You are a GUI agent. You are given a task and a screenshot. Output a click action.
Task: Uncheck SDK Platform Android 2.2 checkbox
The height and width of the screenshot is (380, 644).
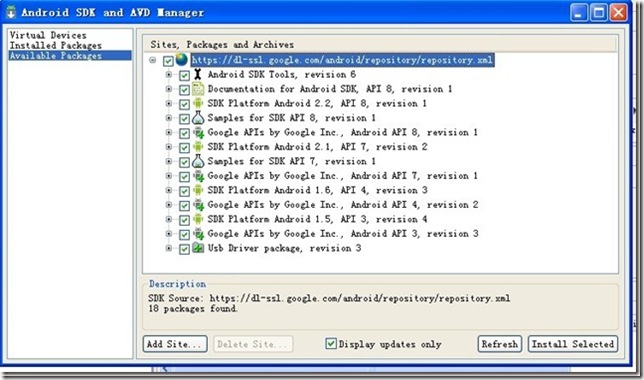point(184,104)
